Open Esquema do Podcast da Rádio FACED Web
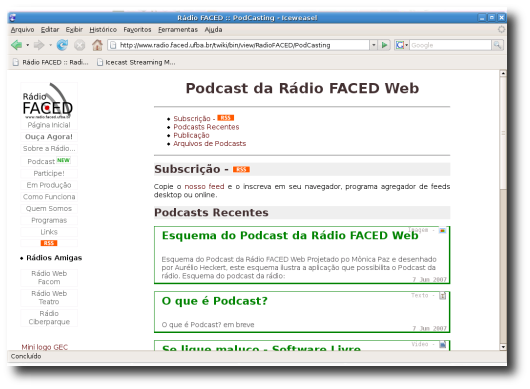 (x=290, y=235)
